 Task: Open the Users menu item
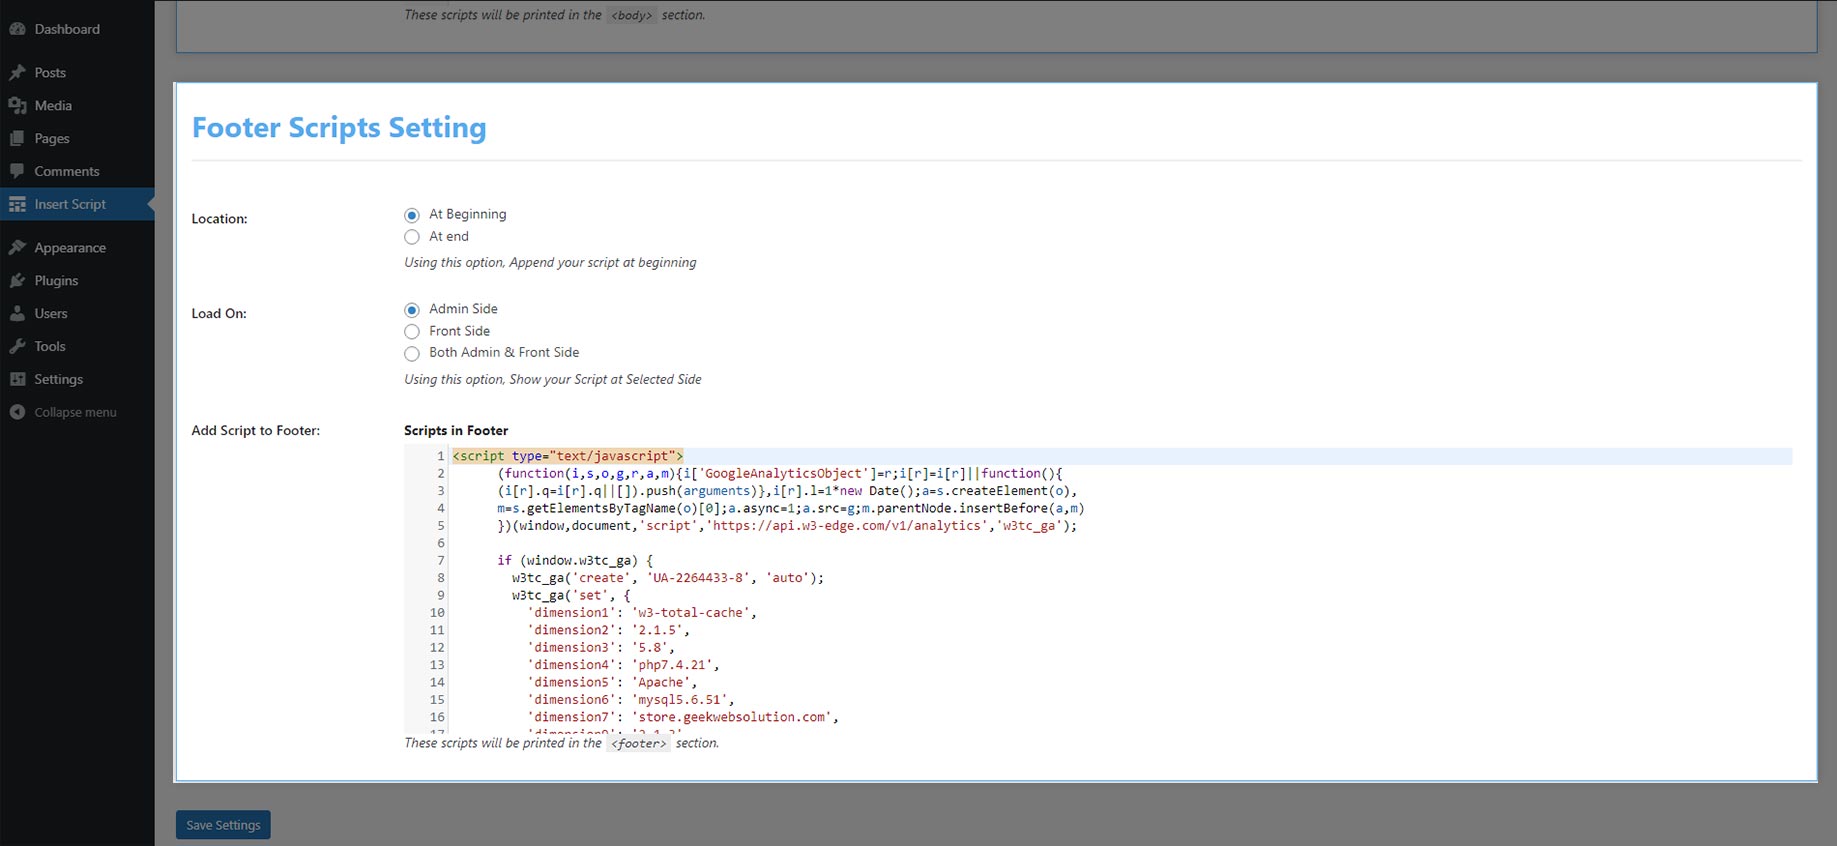[77, 313]
